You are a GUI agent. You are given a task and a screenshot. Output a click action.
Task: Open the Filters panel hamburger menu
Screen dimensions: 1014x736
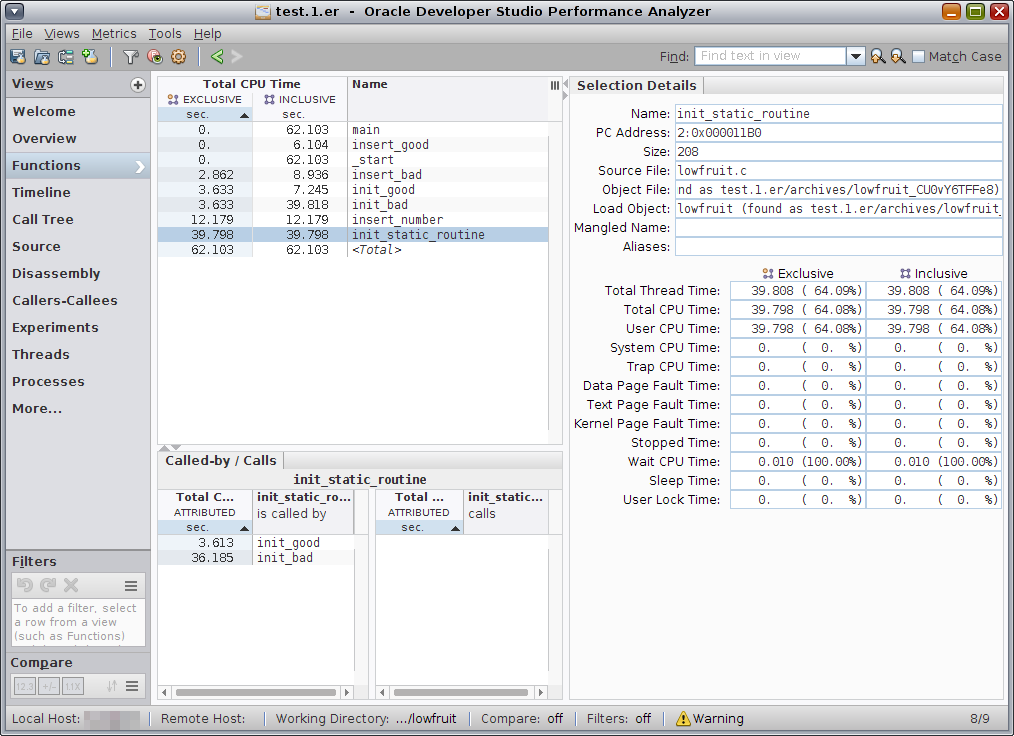coord(131,586)
